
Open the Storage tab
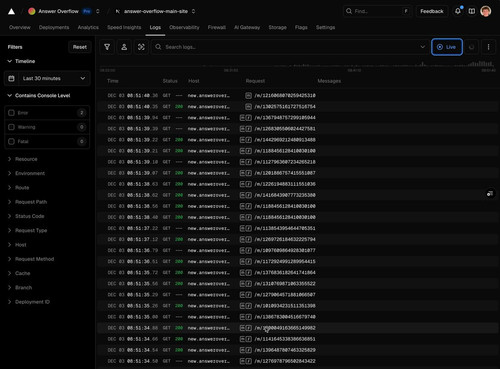click(x=277, y=27)
